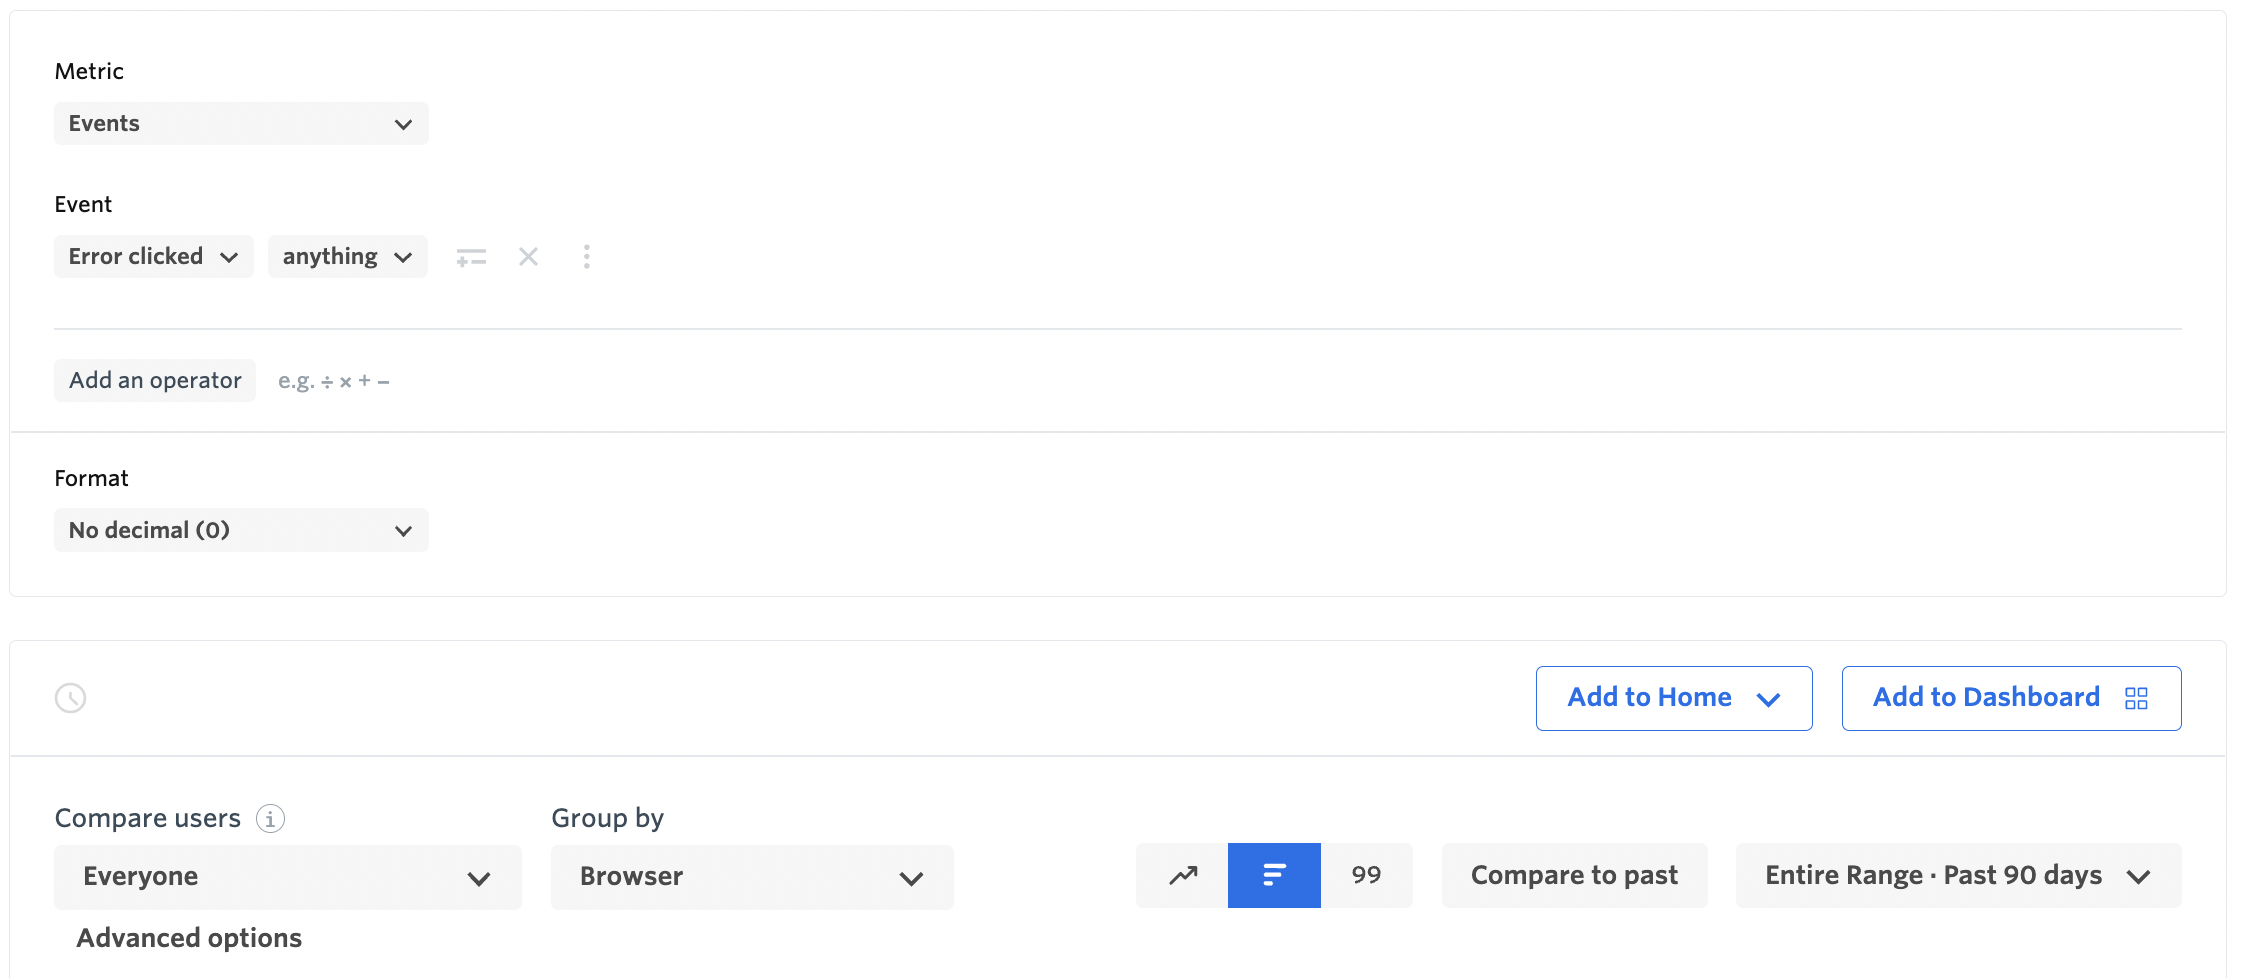Click the clock history icon
This screenshot has width=2242, height=978.
(x=69, y=697)
